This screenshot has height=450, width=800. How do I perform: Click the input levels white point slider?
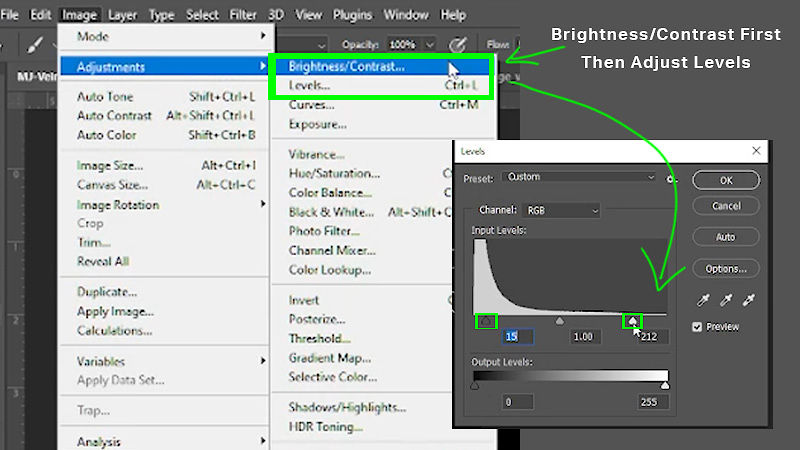[633, 321]
